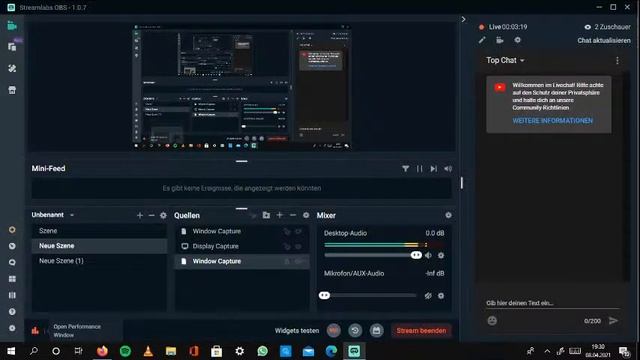
Task: Toggle visibility of first Window Capture source
Action: 299,231
